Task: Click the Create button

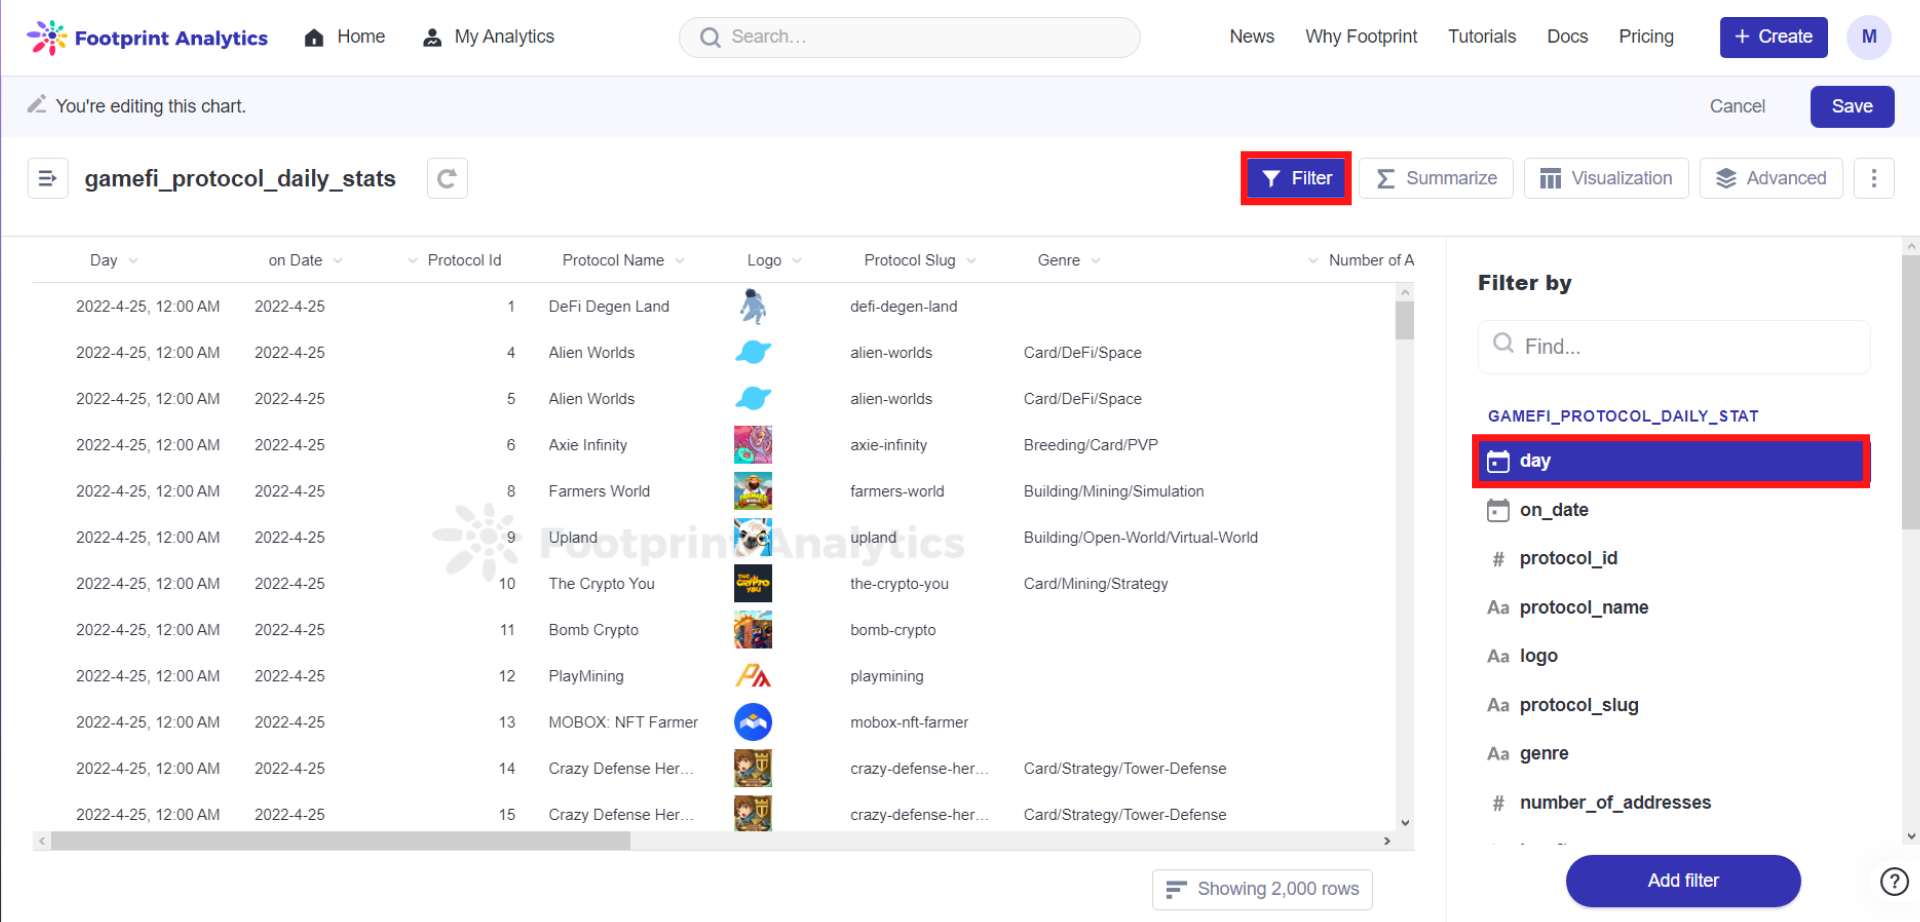Action: click(1773, 37)
